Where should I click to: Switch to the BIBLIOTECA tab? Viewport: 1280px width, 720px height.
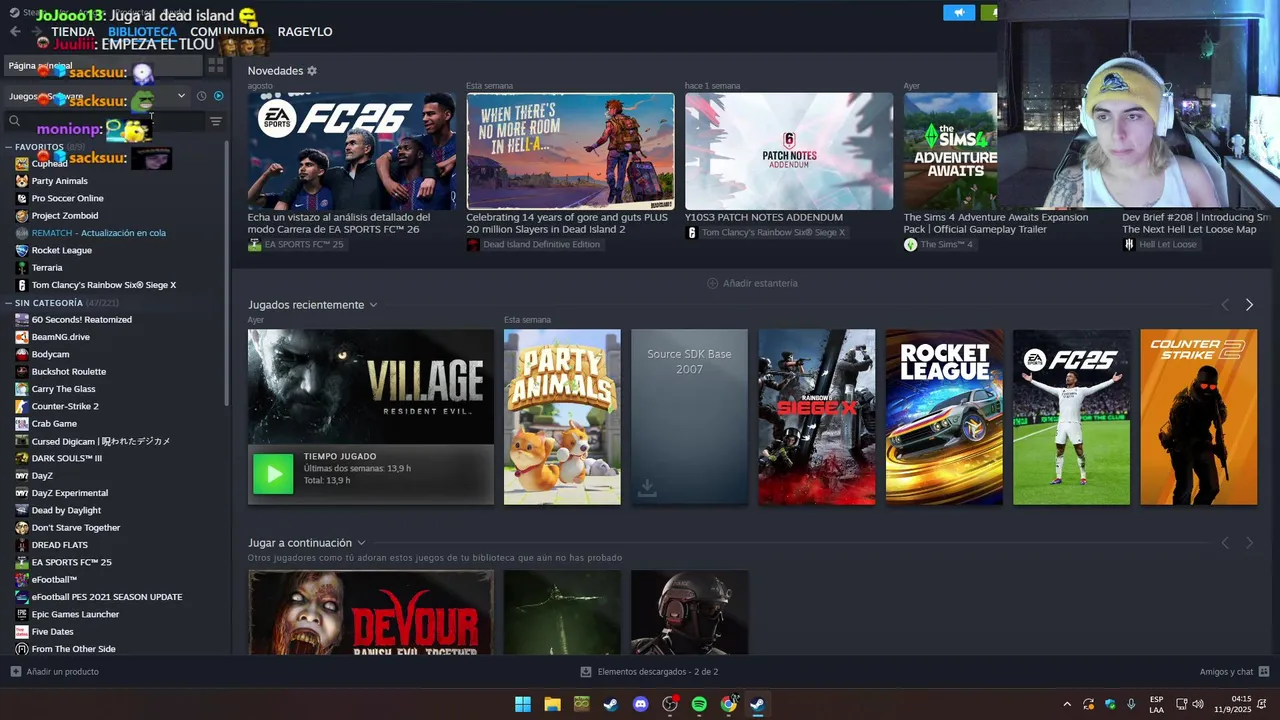pos(142,32)
